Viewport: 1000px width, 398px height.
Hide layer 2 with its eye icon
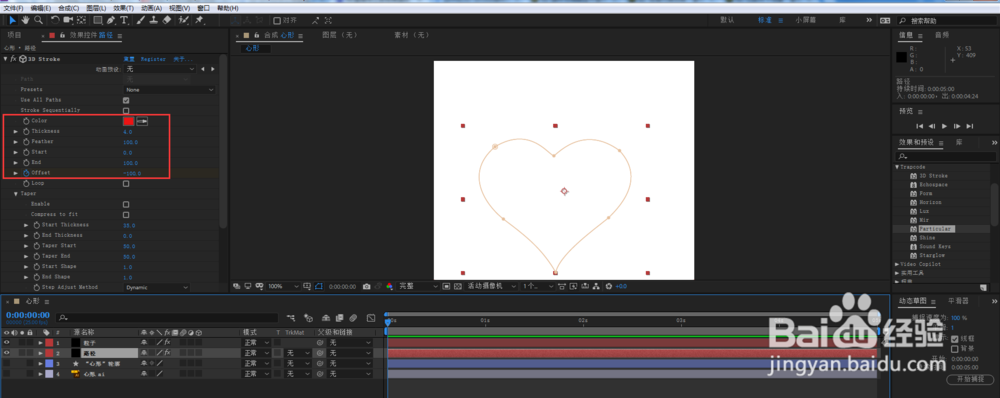pos(6,353)
